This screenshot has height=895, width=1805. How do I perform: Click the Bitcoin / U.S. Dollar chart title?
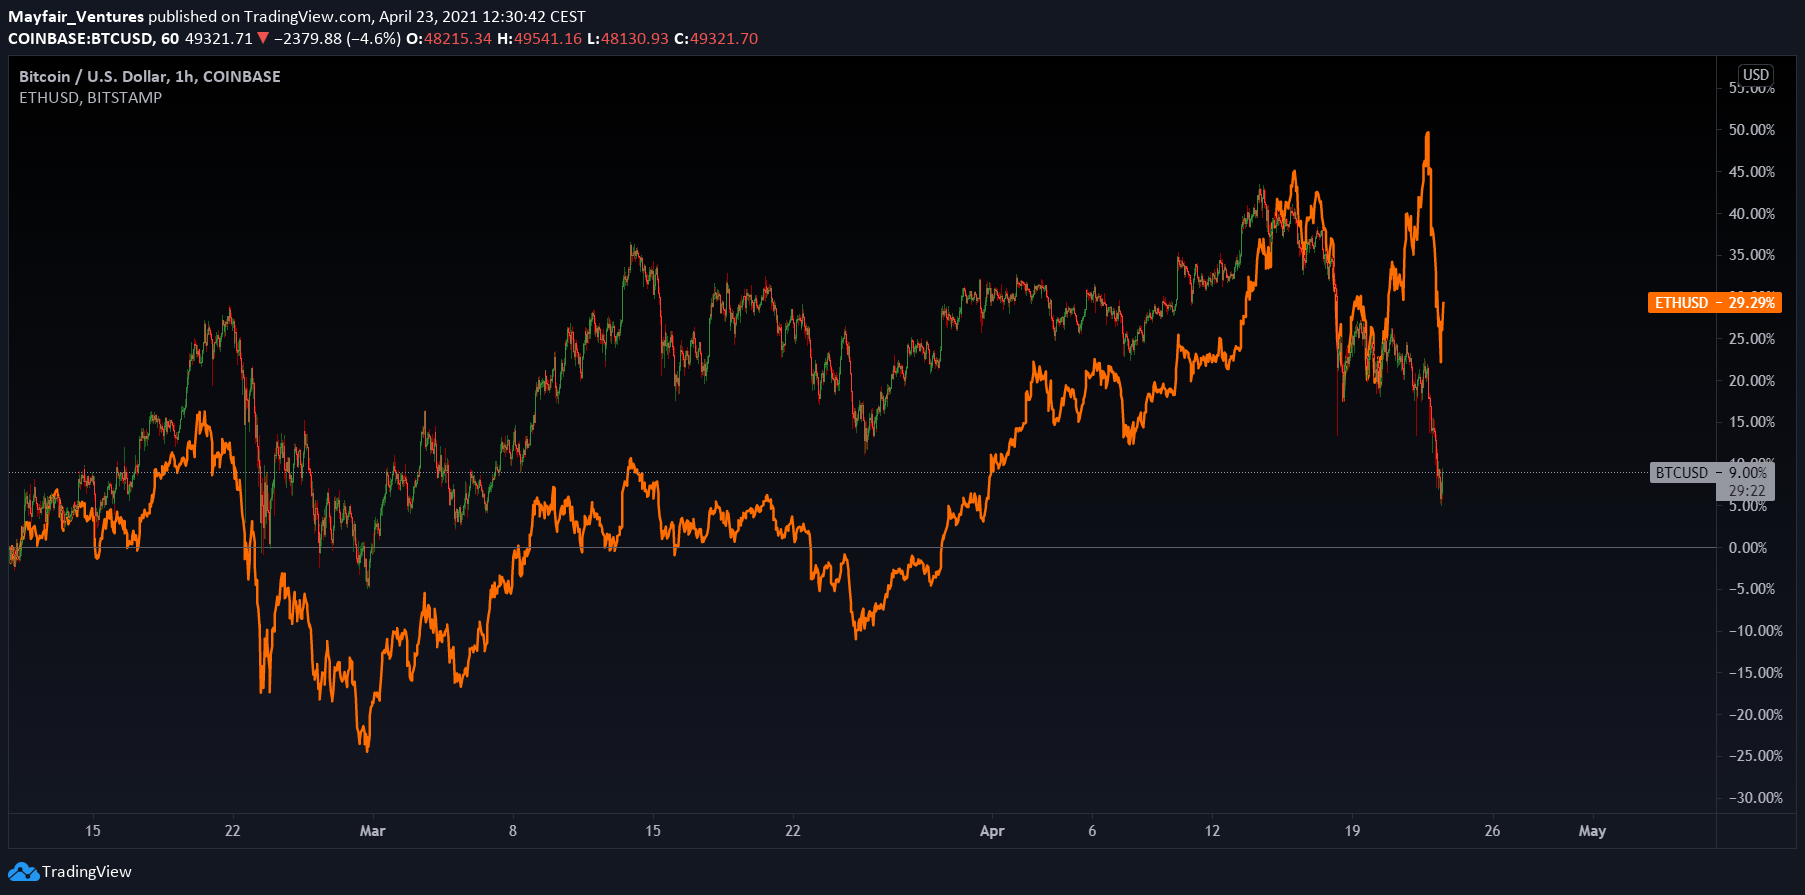pyautogui.click(x=150, y=77)
